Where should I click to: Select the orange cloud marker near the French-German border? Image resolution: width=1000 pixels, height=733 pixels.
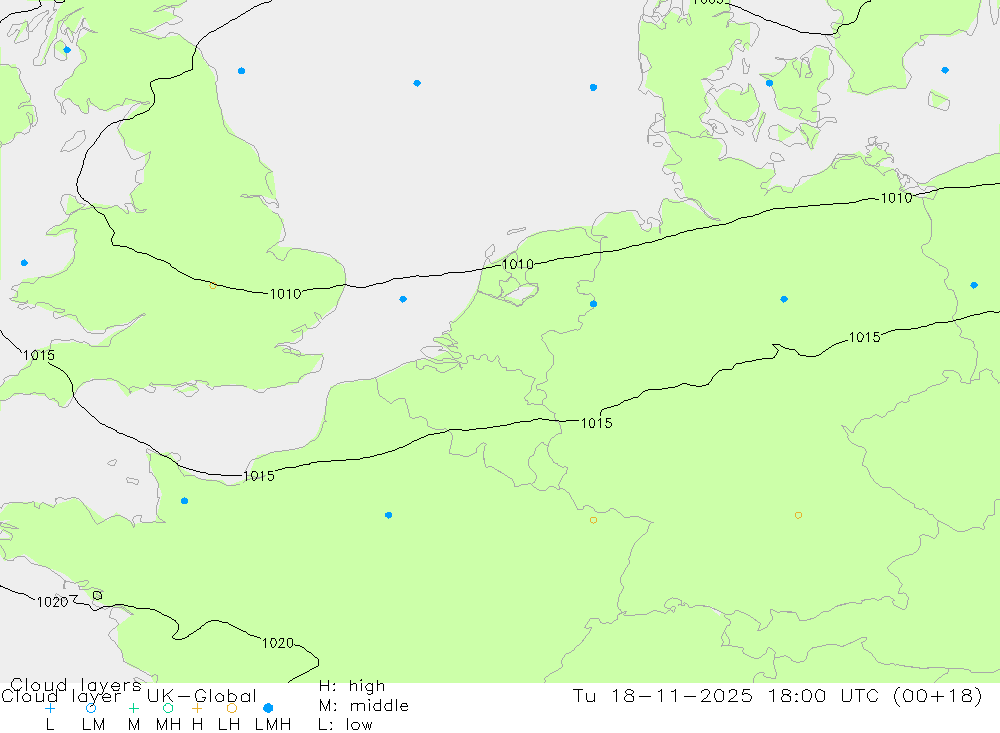593,520
